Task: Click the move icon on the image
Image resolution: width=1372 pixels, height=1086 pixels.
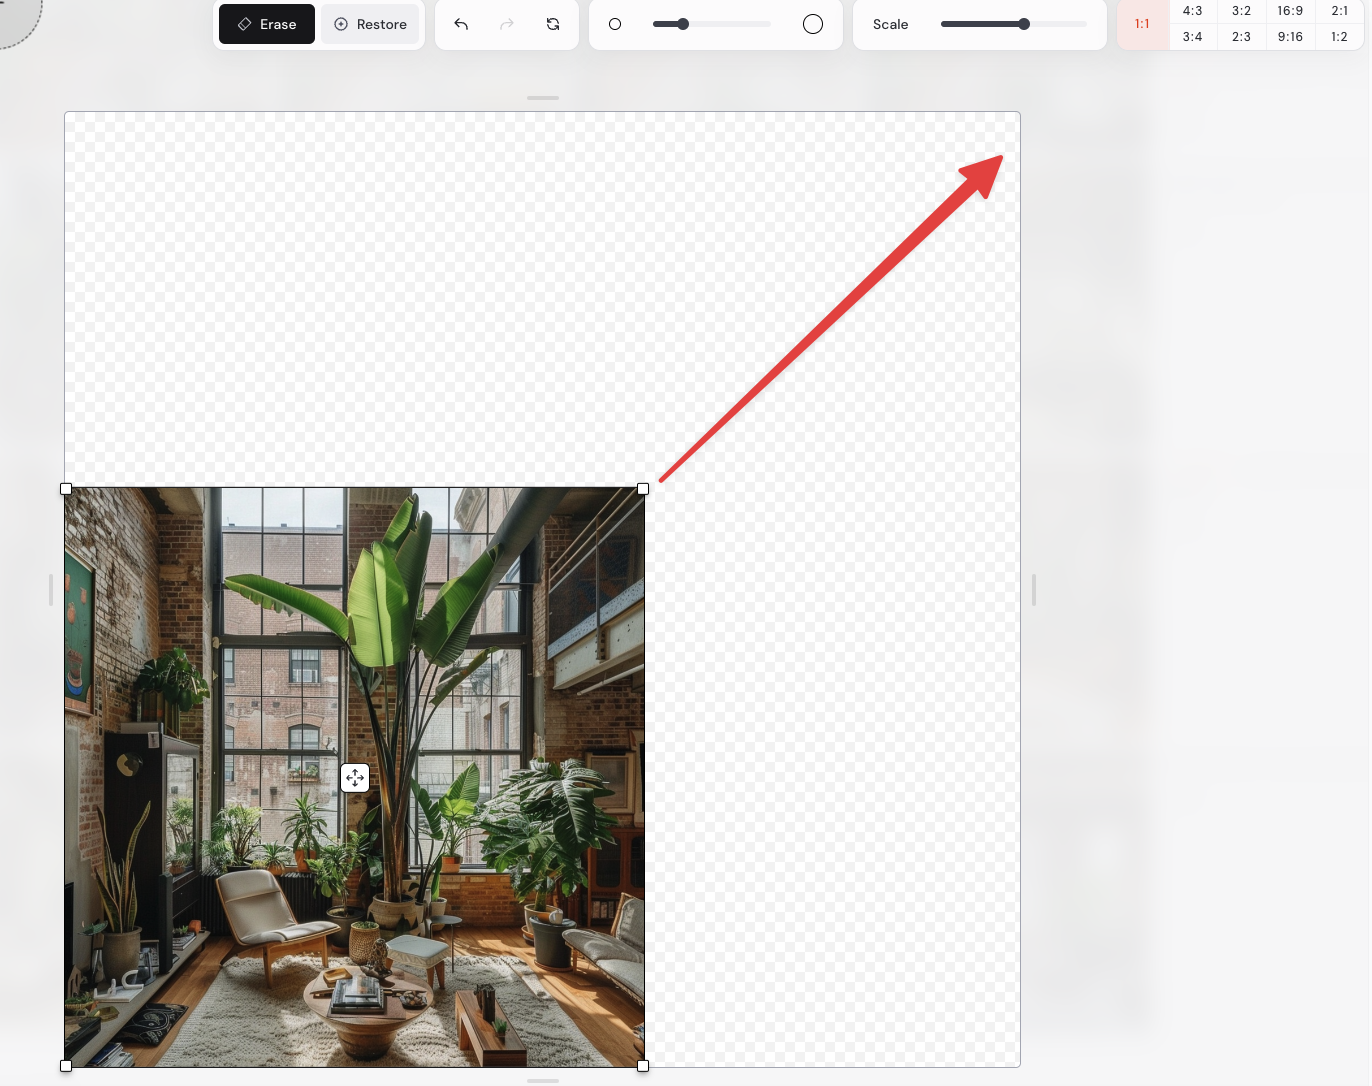Action: point(355,778)
